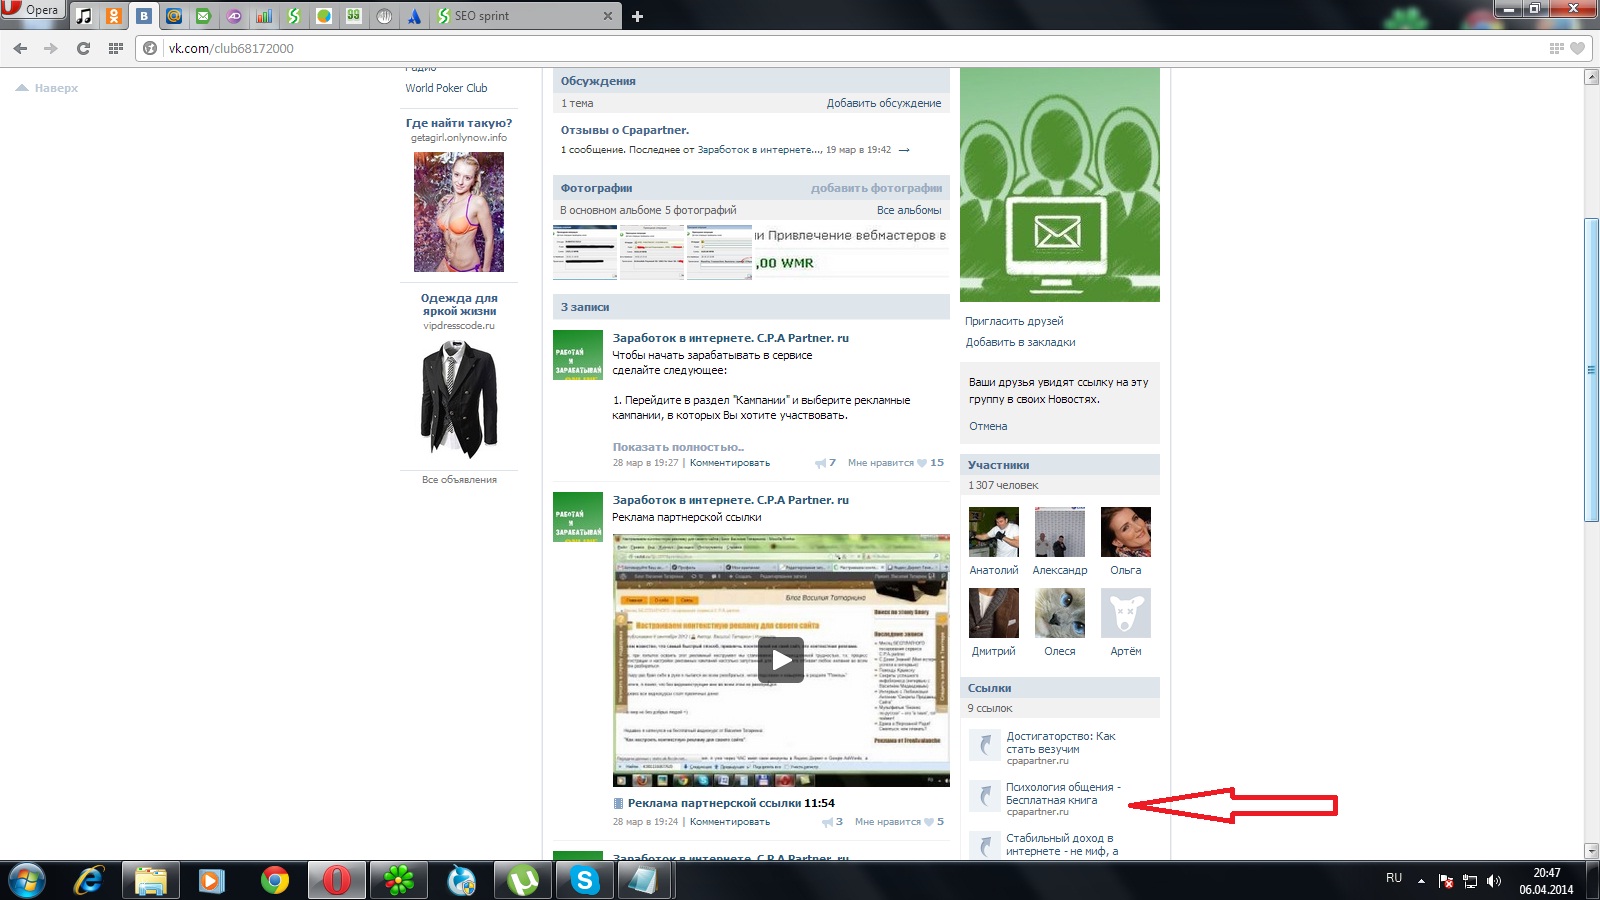Open uTorrent from taskbar
The height and width of the screenshot is (900, 1600).
click(523, 881)
